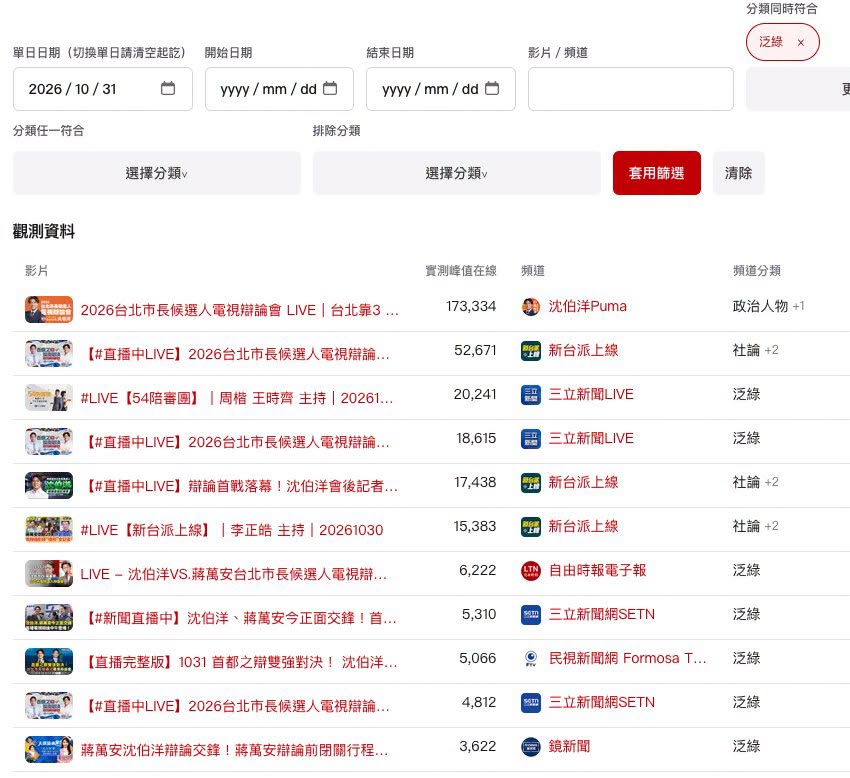Open video link 辯論首戰落幕！沈伯洋會後記者
The height and width of the screenshot is (778, 850).
pos(239,486)
